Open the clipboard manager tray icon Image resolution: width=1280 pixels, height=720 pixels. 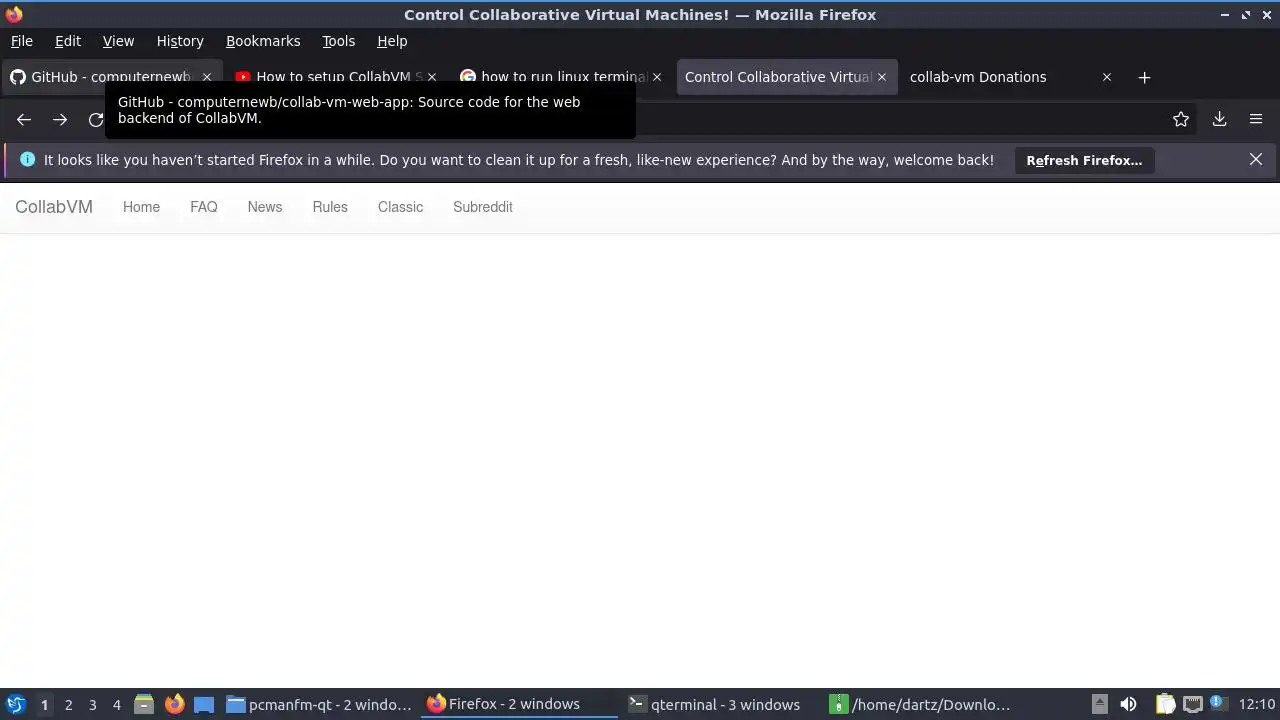click(x=1165, y=705)
